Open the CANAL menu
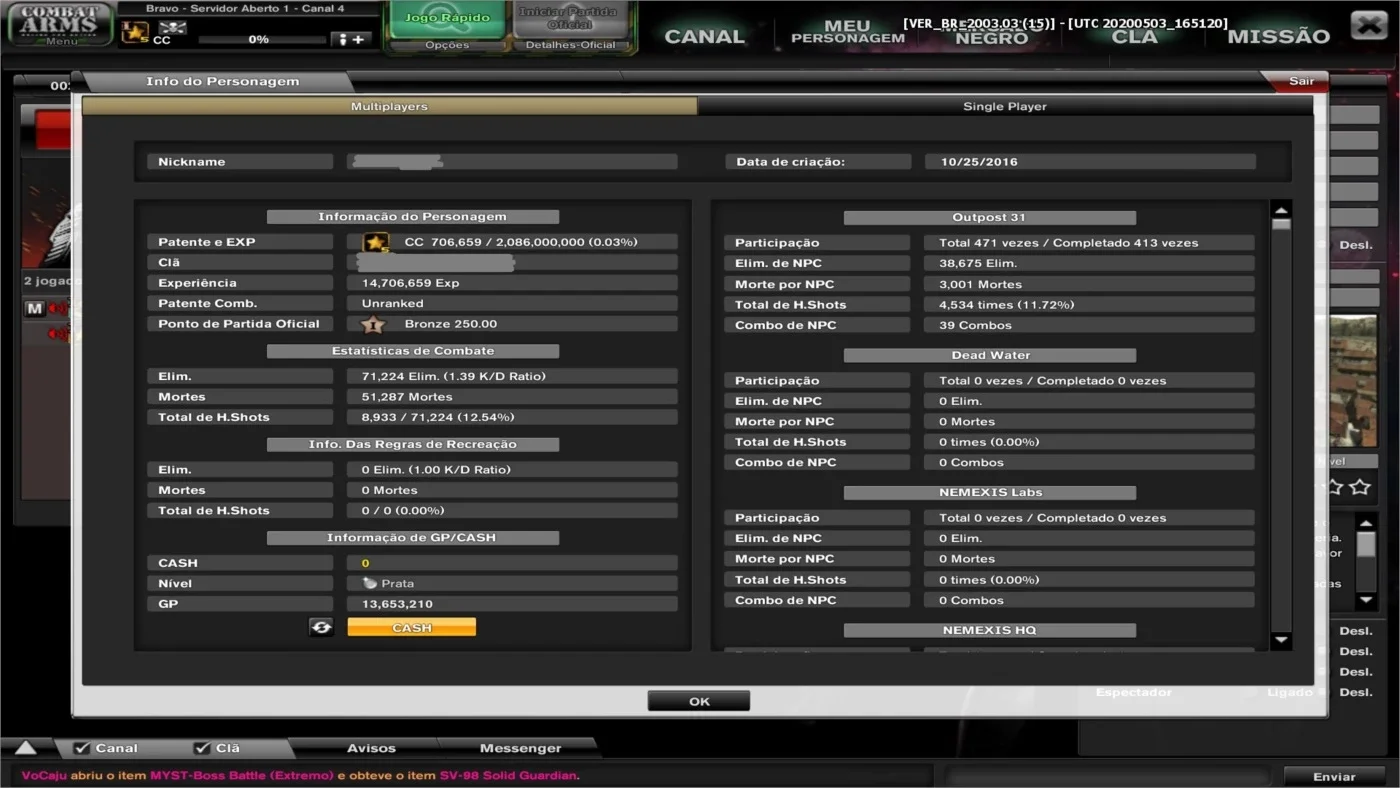Viewport: 1400px width, 788px height. tap(705, 36)
